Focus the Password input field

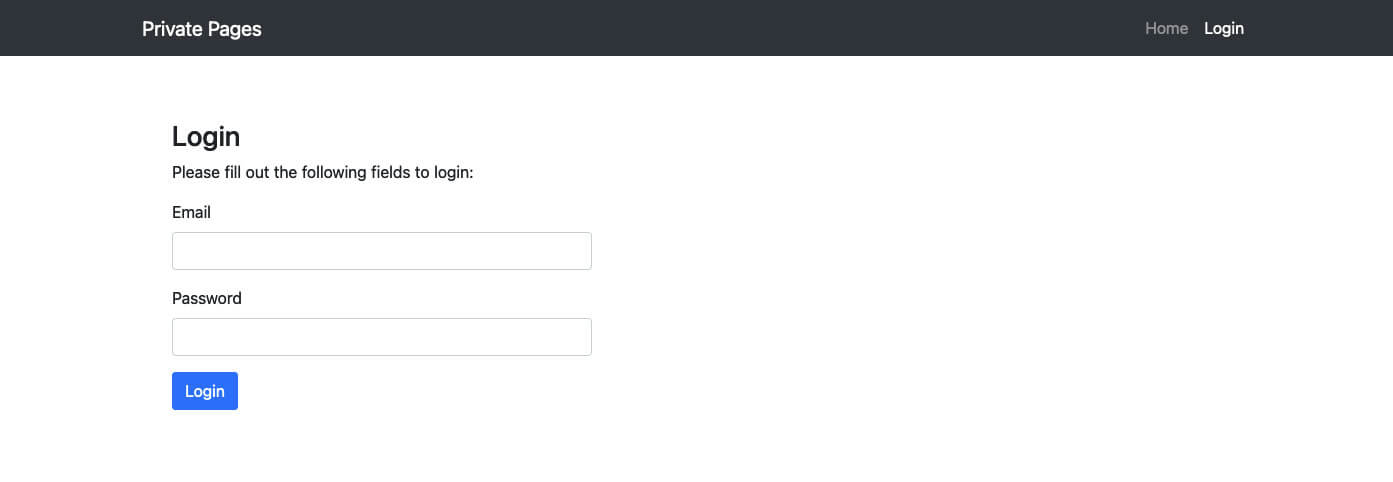[x=382, y=337]
